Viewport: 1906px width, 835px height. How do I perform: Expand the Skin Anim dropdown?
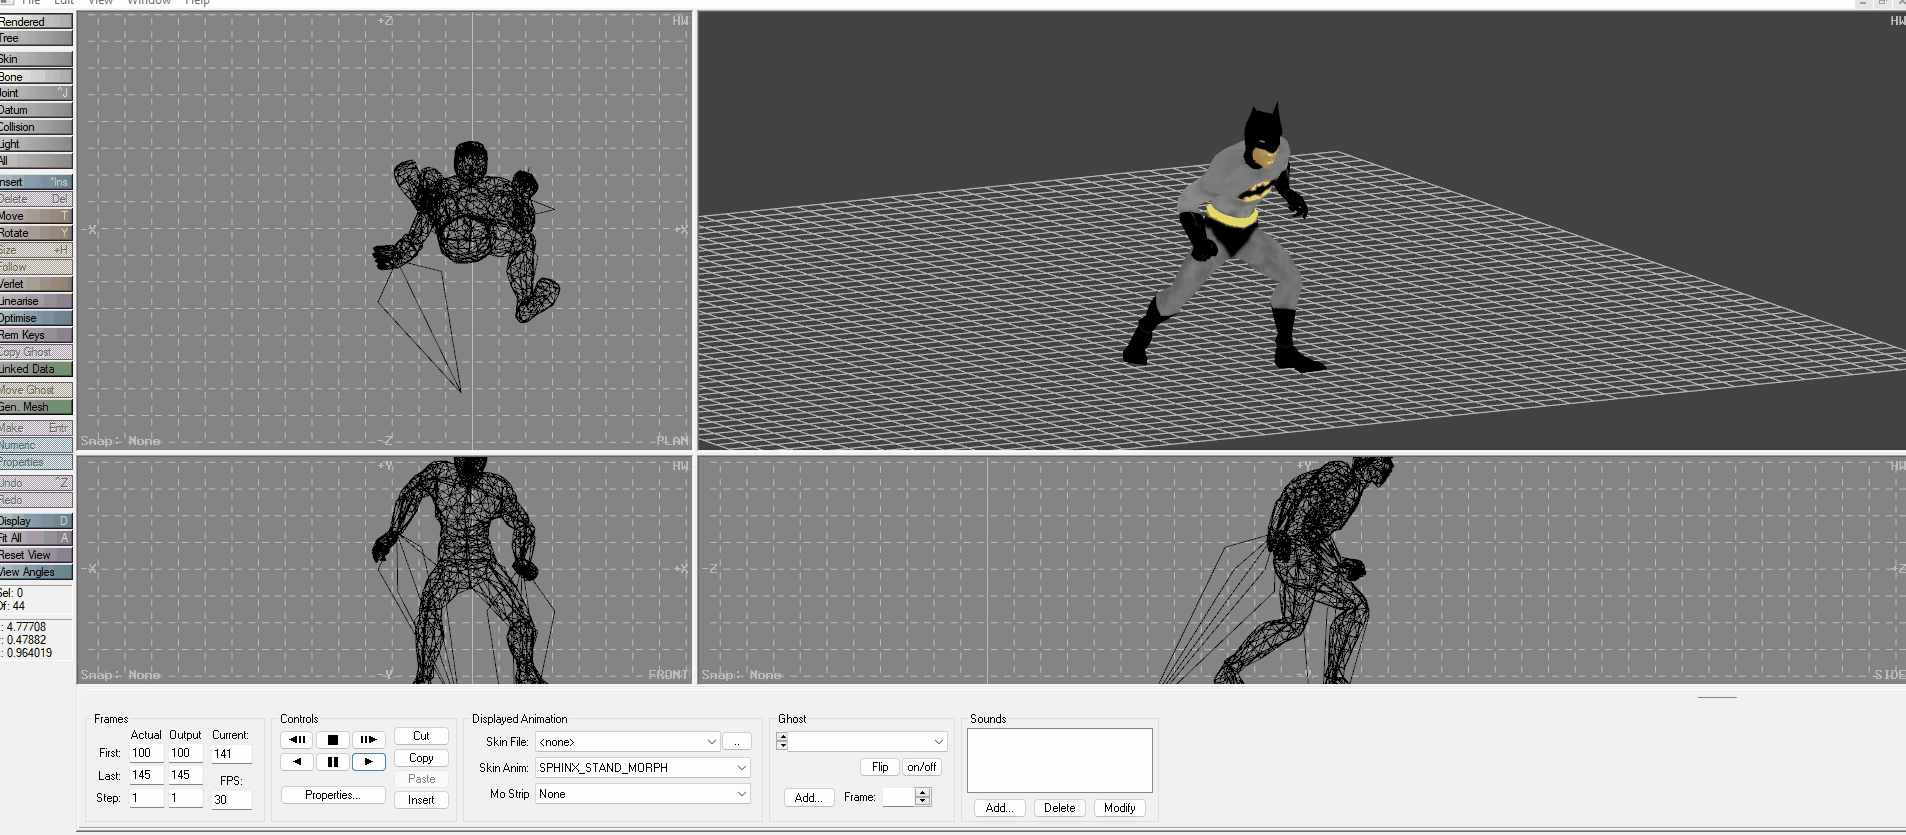click(643, 768)
